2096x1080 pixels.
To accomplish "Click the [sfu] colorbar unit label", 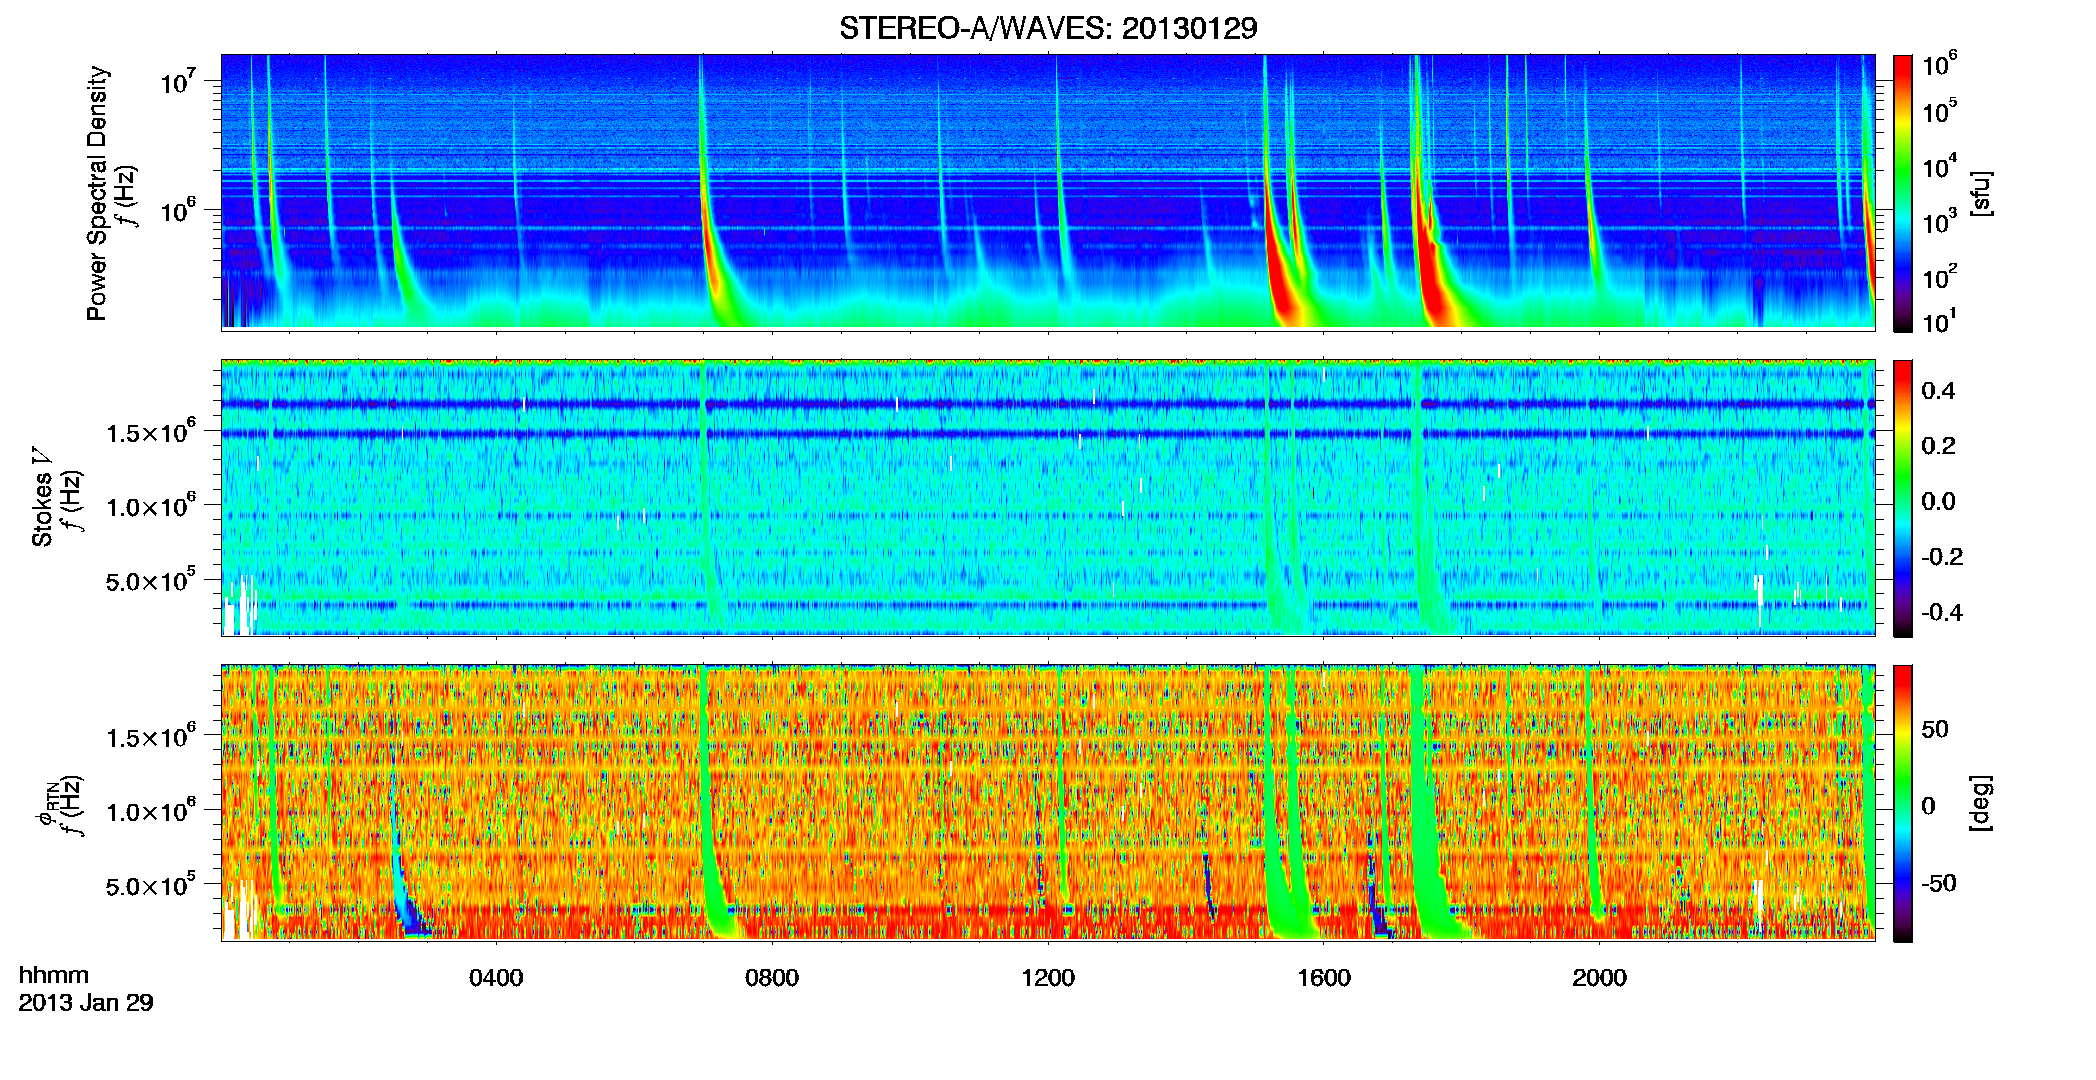I will (x=1981, y=193).
